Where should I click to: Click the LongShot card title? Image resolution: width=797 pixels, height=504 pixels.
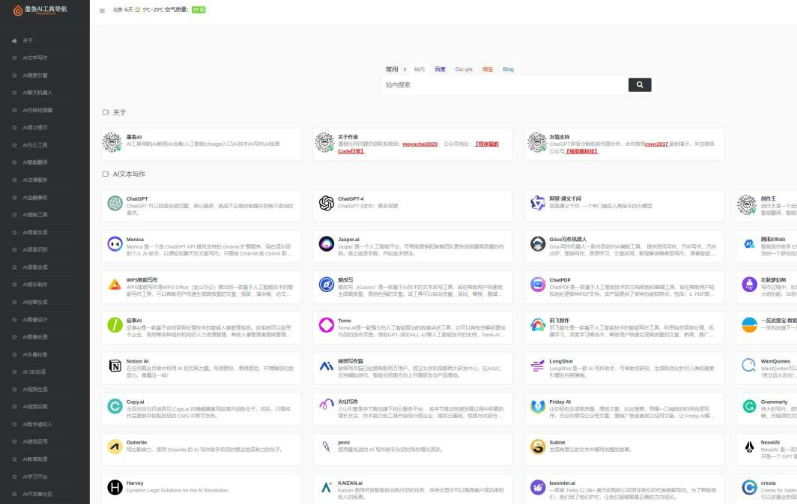tap(561, 361)
